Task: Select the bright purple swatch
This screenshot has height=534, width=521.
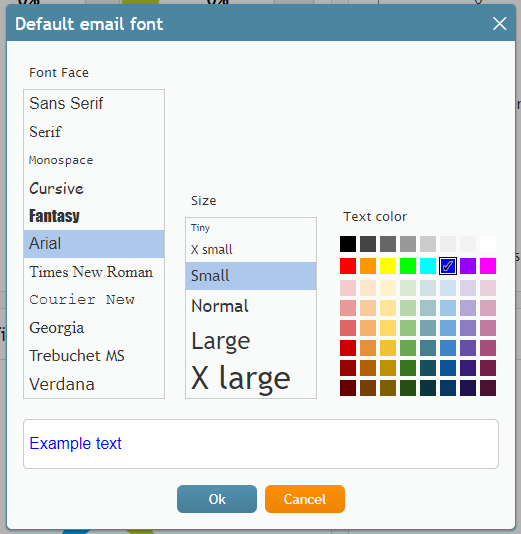Action: [x=468, y=266]
